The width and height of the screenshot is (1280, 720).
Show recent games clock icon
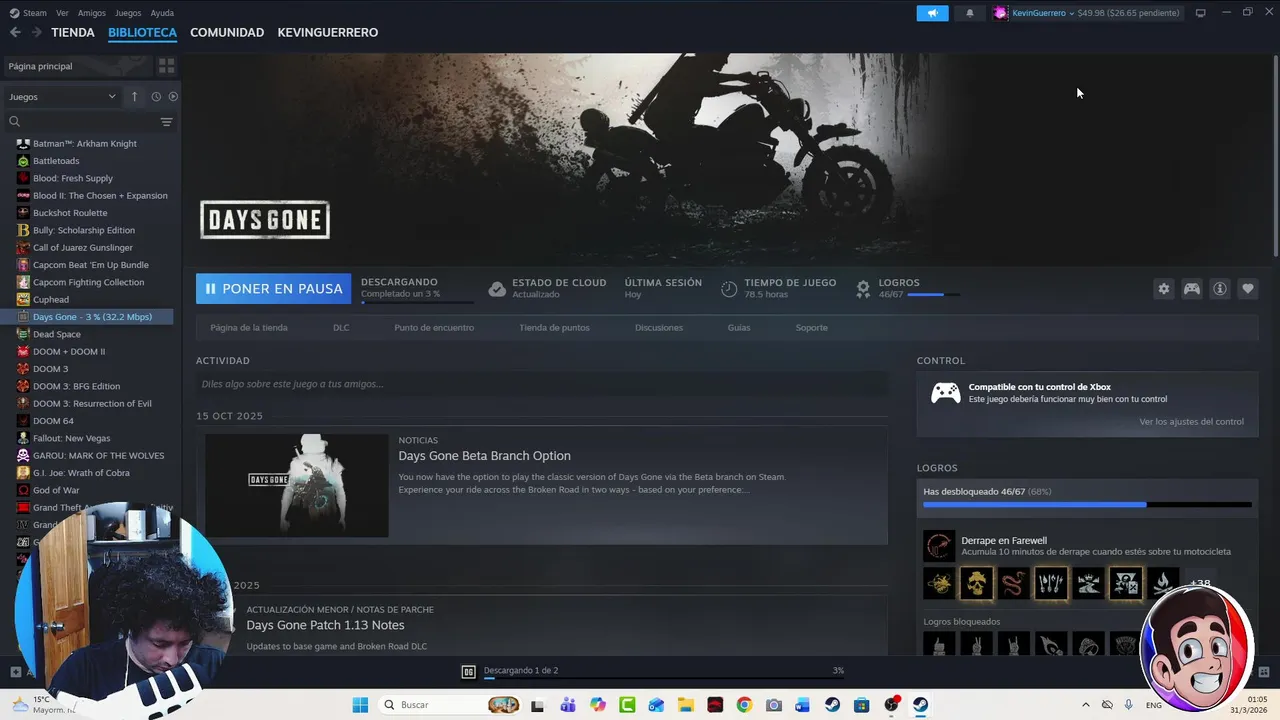point(156,96)
